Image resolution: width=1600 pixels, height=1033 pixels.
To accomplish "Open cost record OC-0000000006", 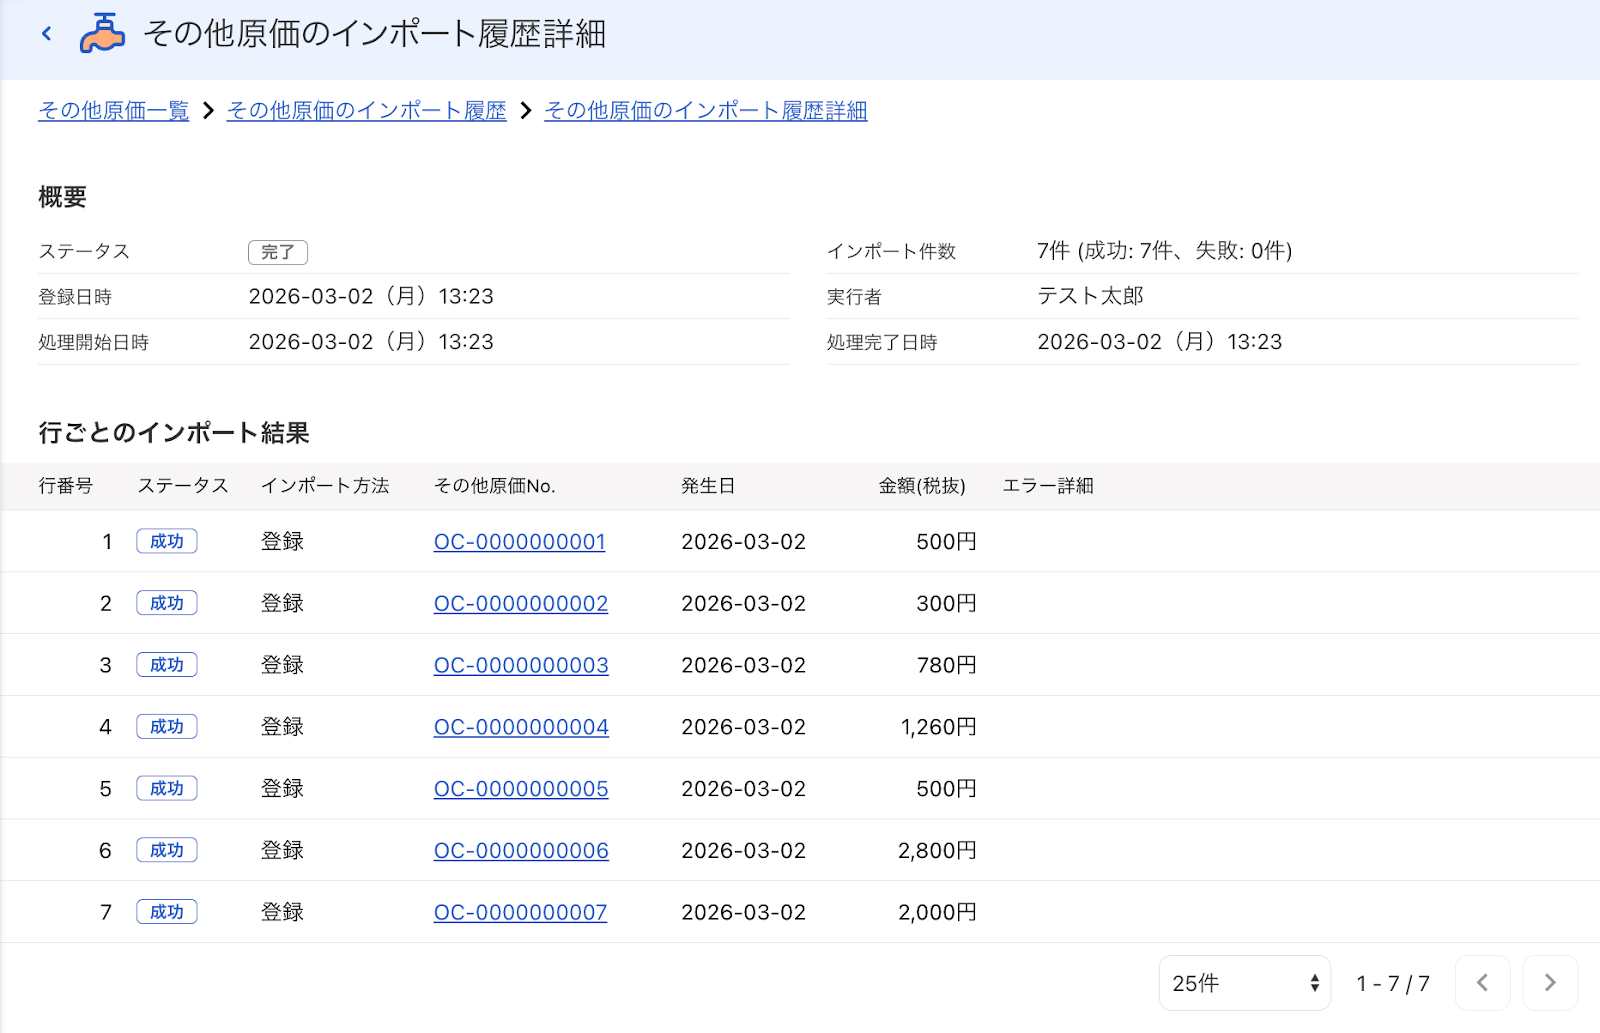I will [521, 851].
